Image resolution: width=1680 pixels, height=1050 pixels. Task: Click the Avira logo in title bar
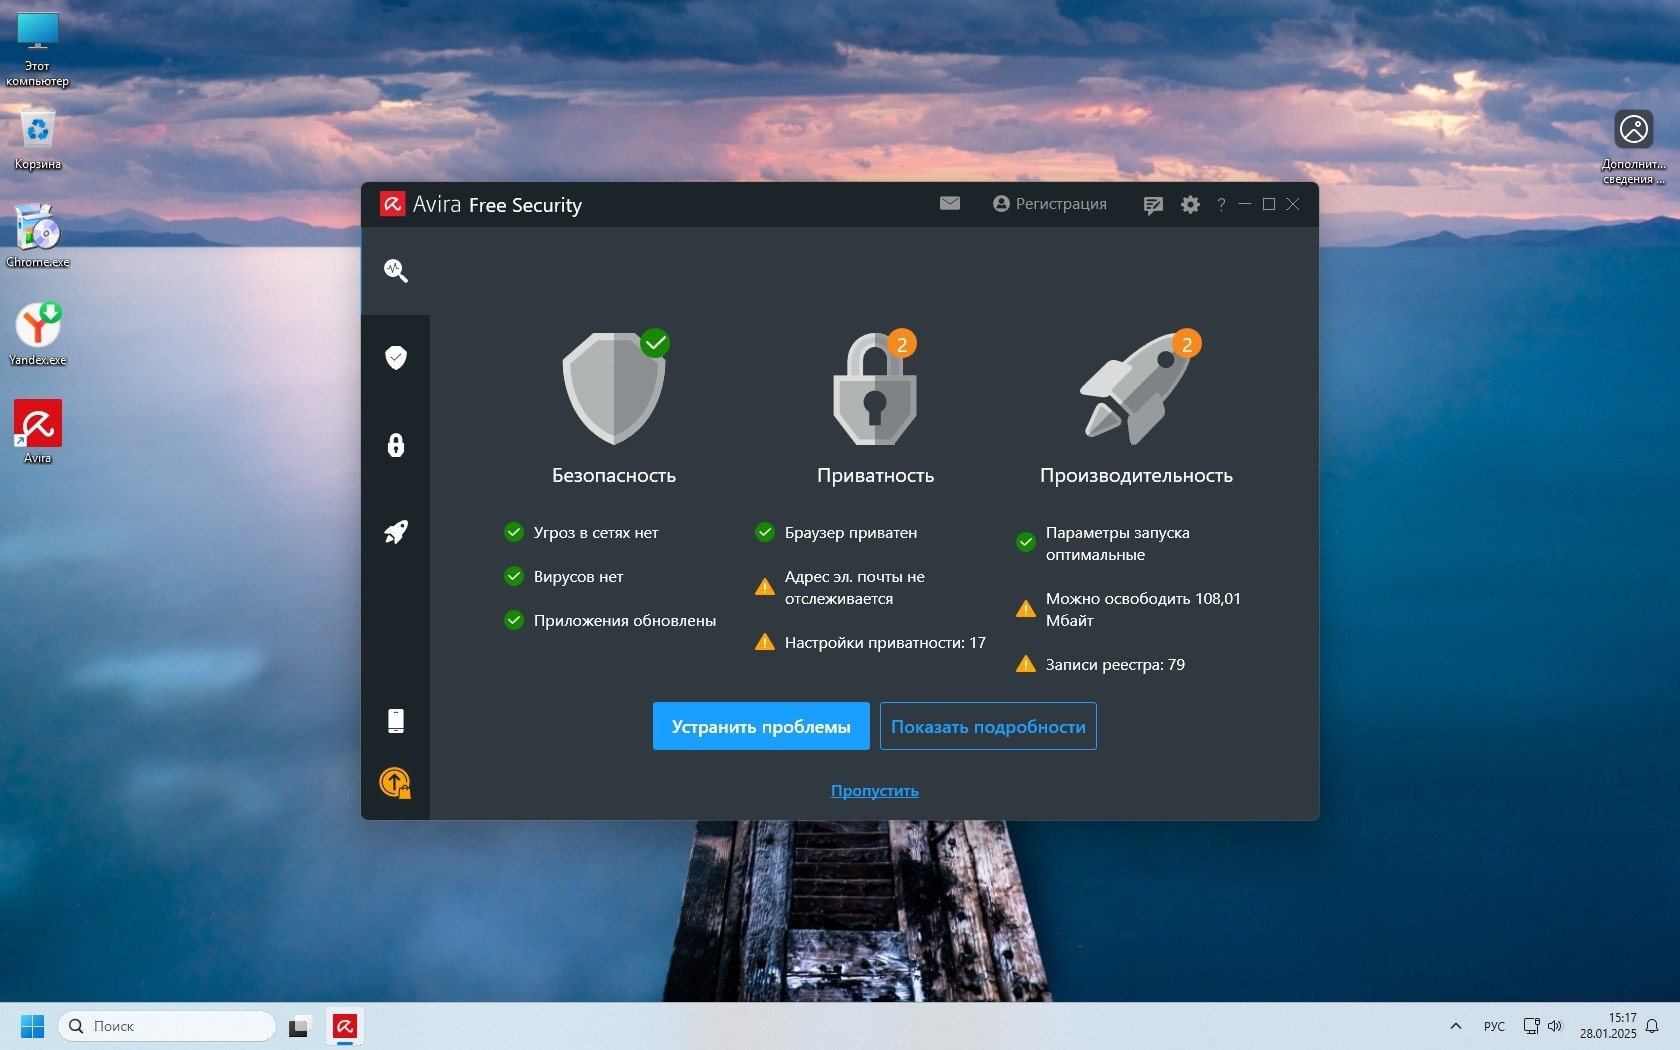391,204
